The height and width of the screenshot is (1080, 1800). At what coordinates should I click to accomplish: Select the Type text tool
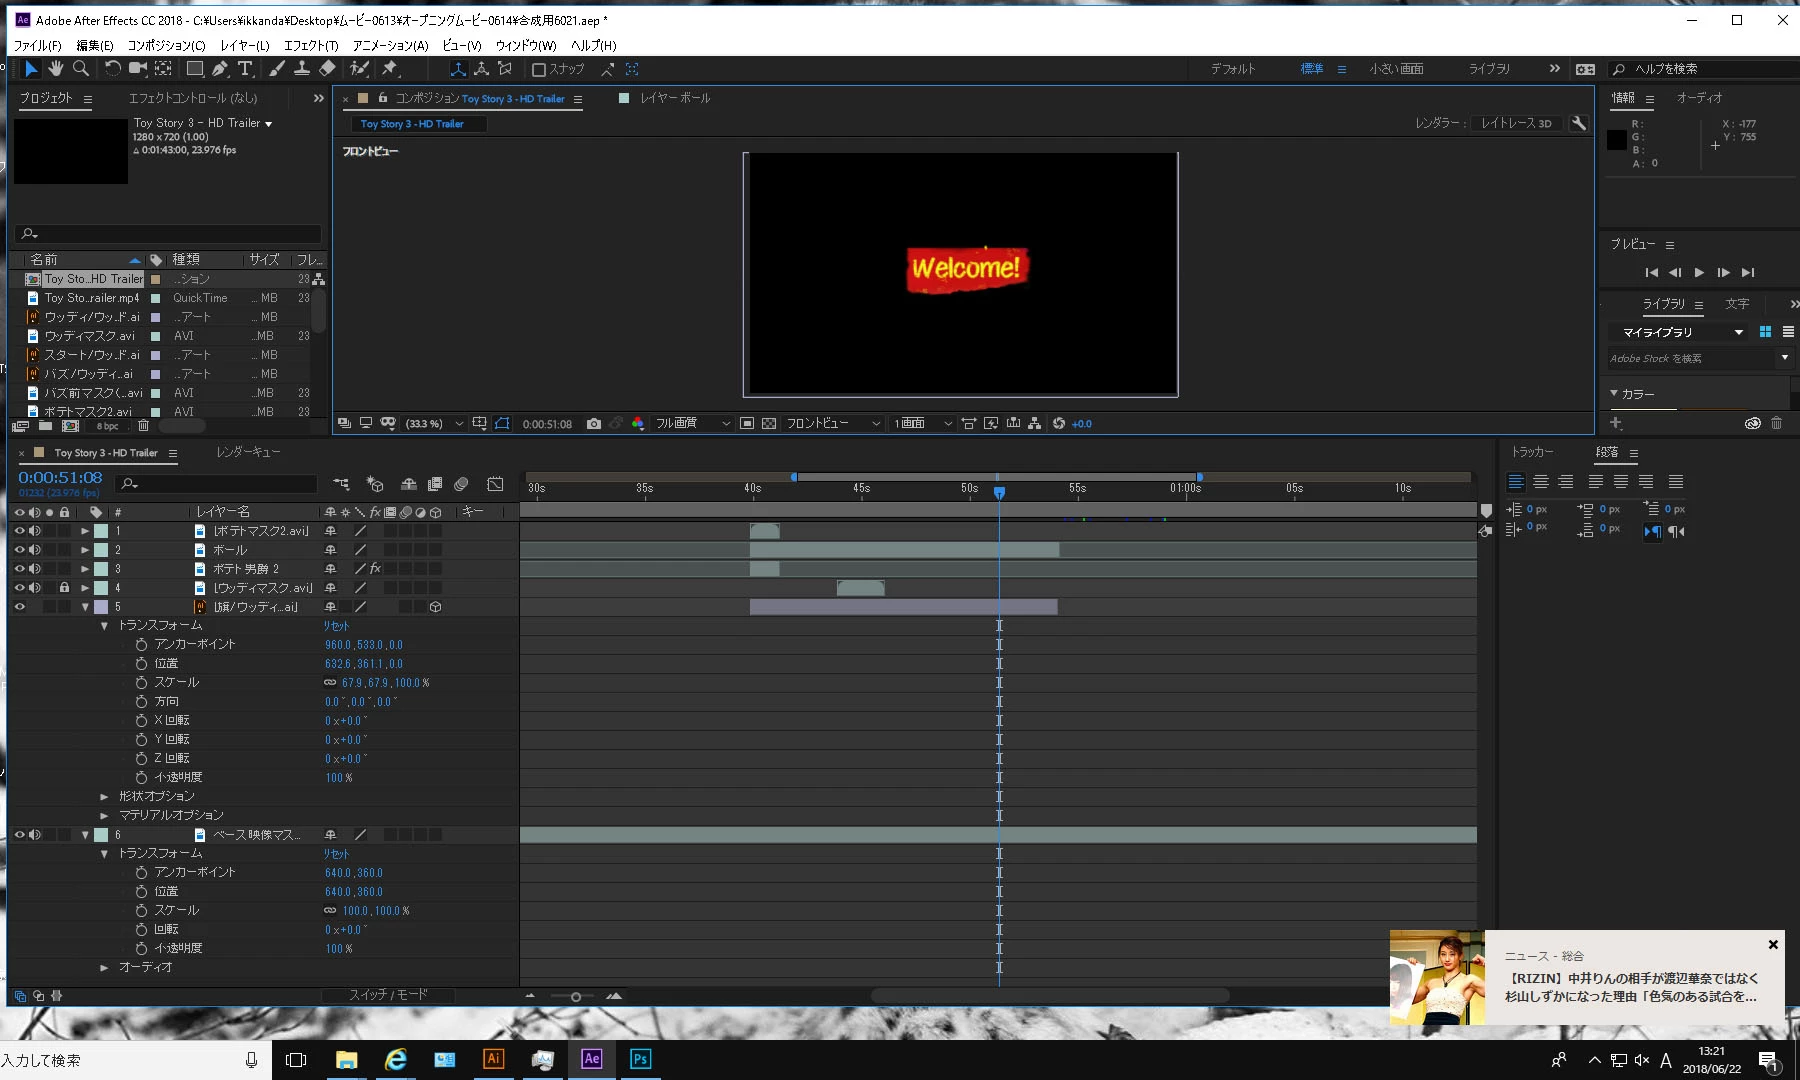coord(245,69)
